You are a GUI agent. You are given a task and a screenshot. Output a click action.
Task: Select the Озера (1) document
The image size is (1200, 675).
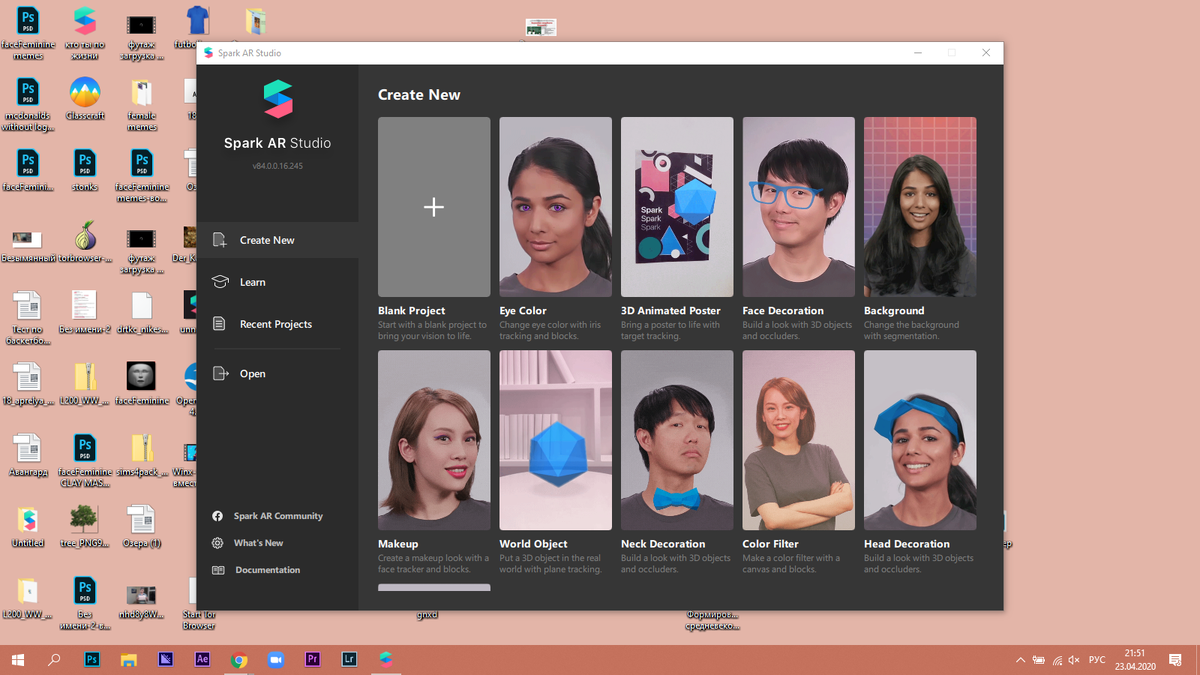point(142,526)
